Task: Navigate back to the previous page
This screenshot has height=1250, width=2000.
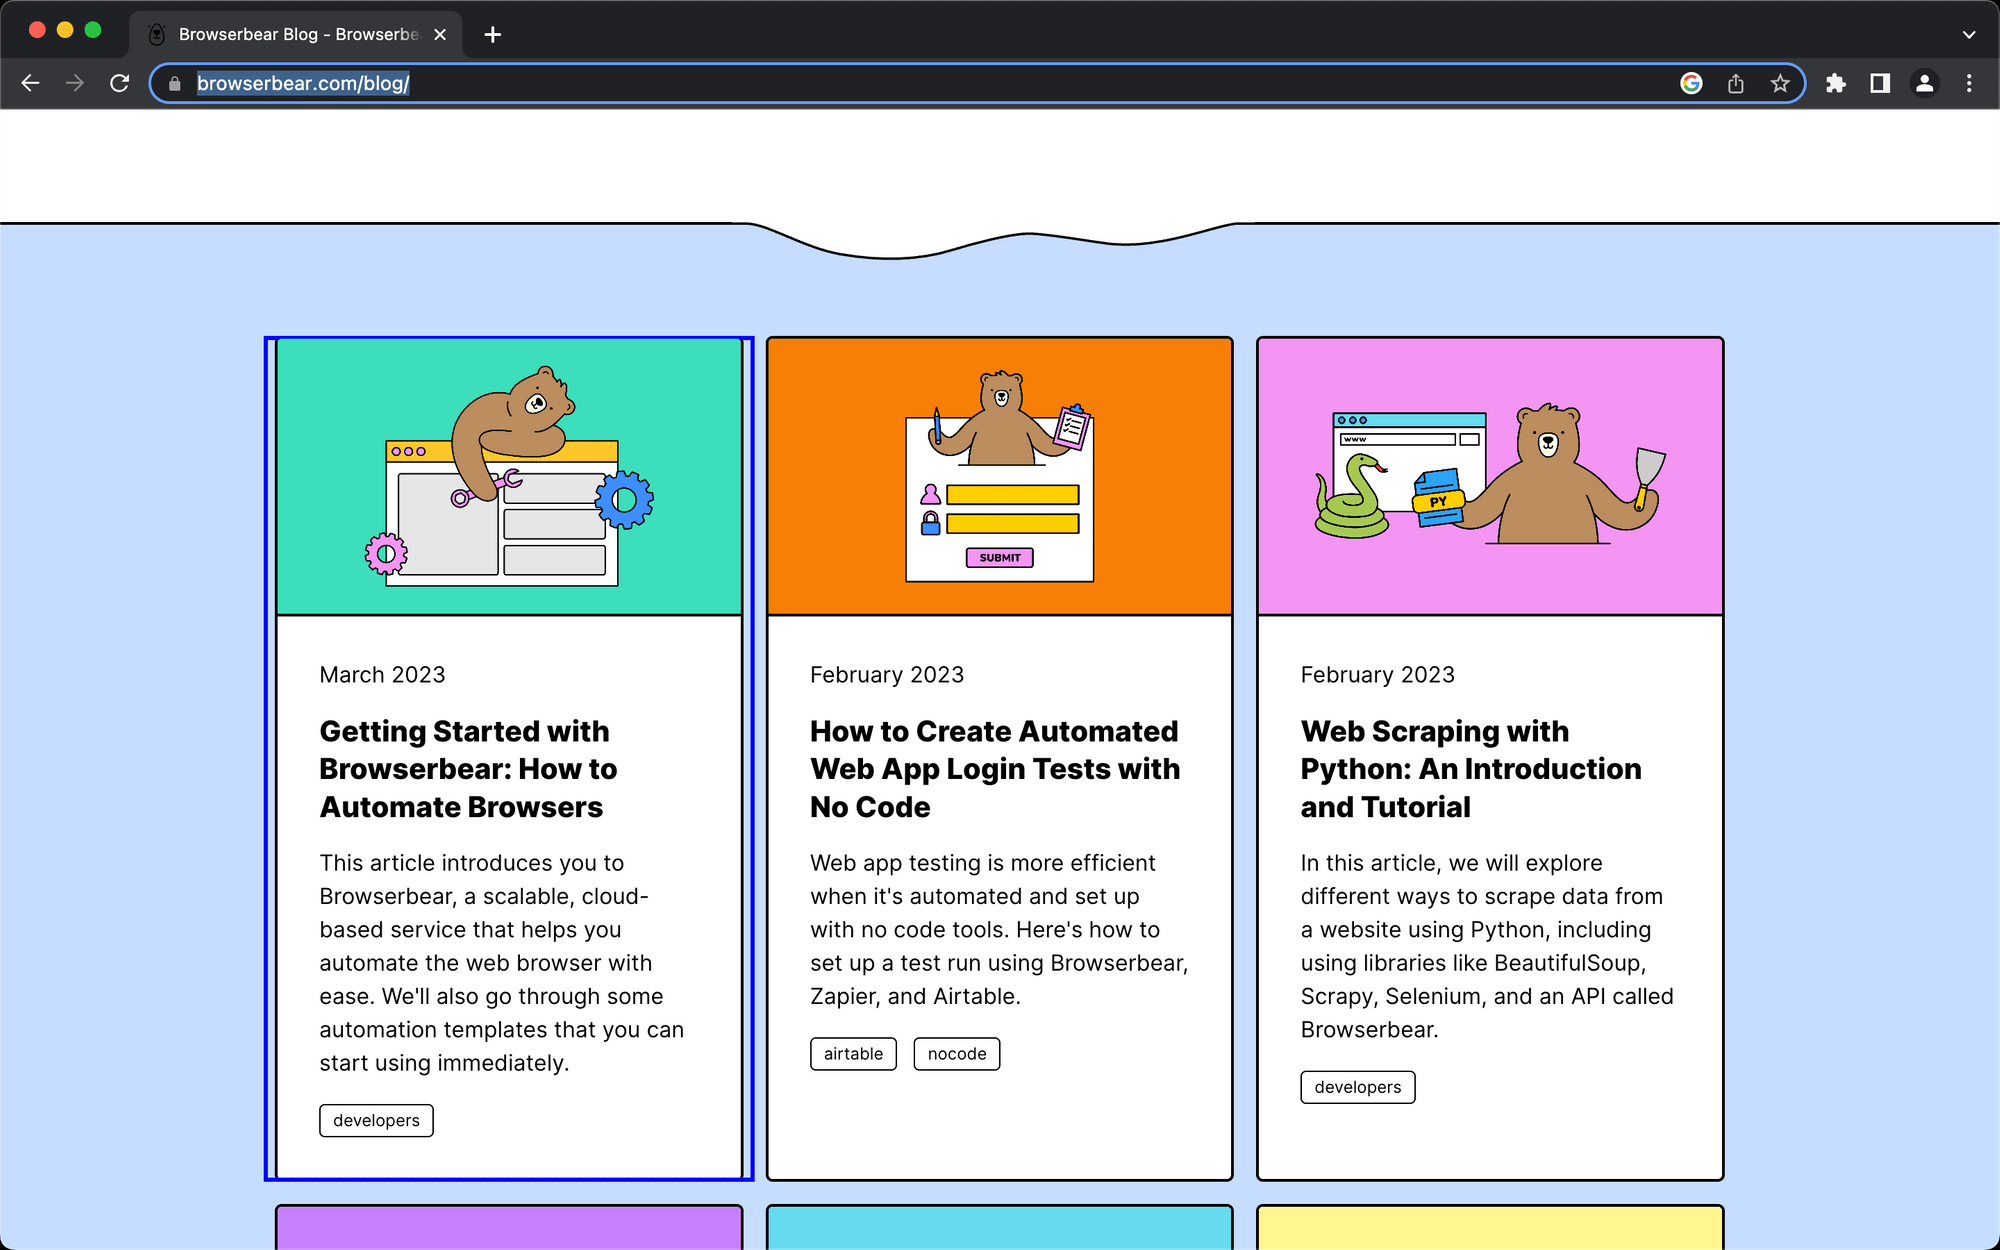Action: (x=30, y=84)
